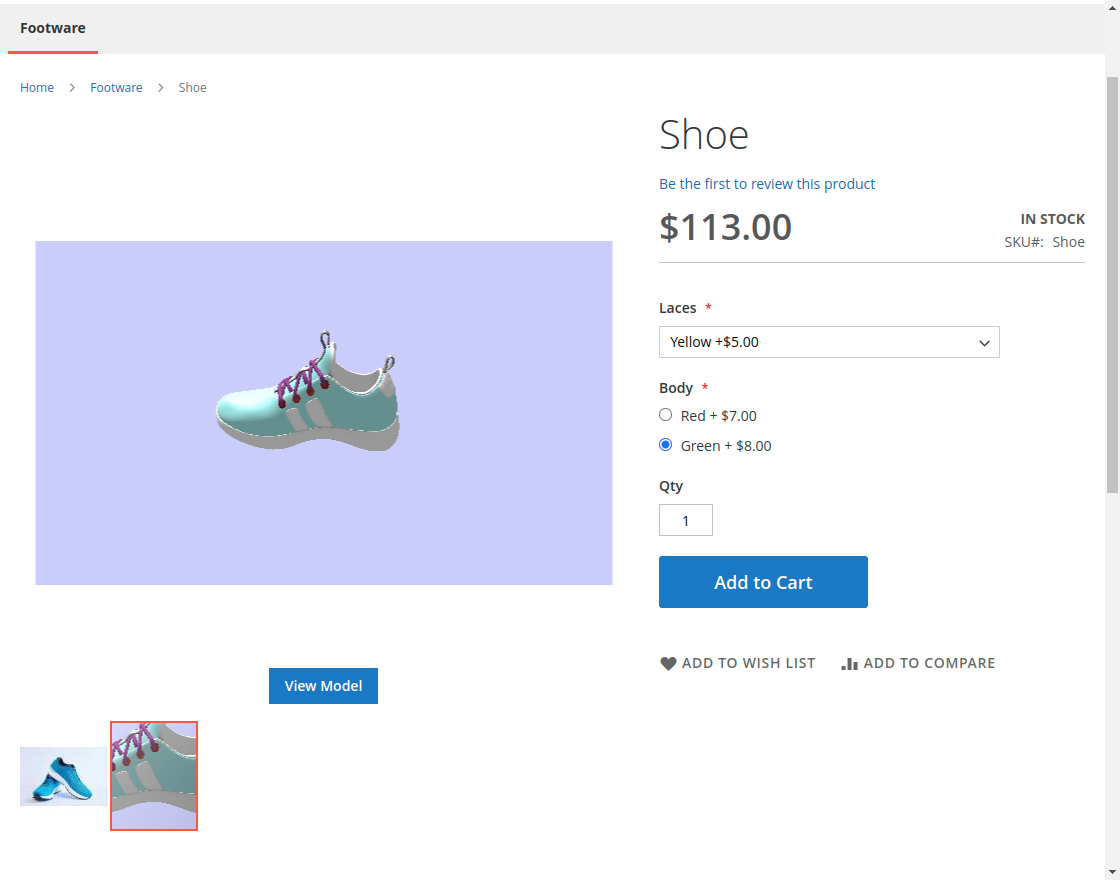1120x880 pixels.
Task: Open Footware from the breadcrumb trail
Action: [116, 87]
